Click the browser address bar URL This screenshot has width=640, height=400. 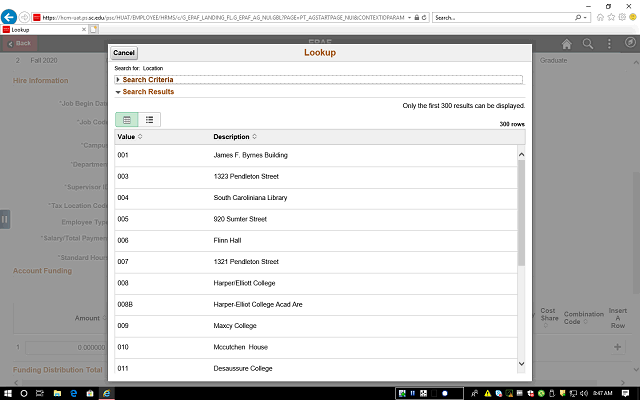pos(223,18)
